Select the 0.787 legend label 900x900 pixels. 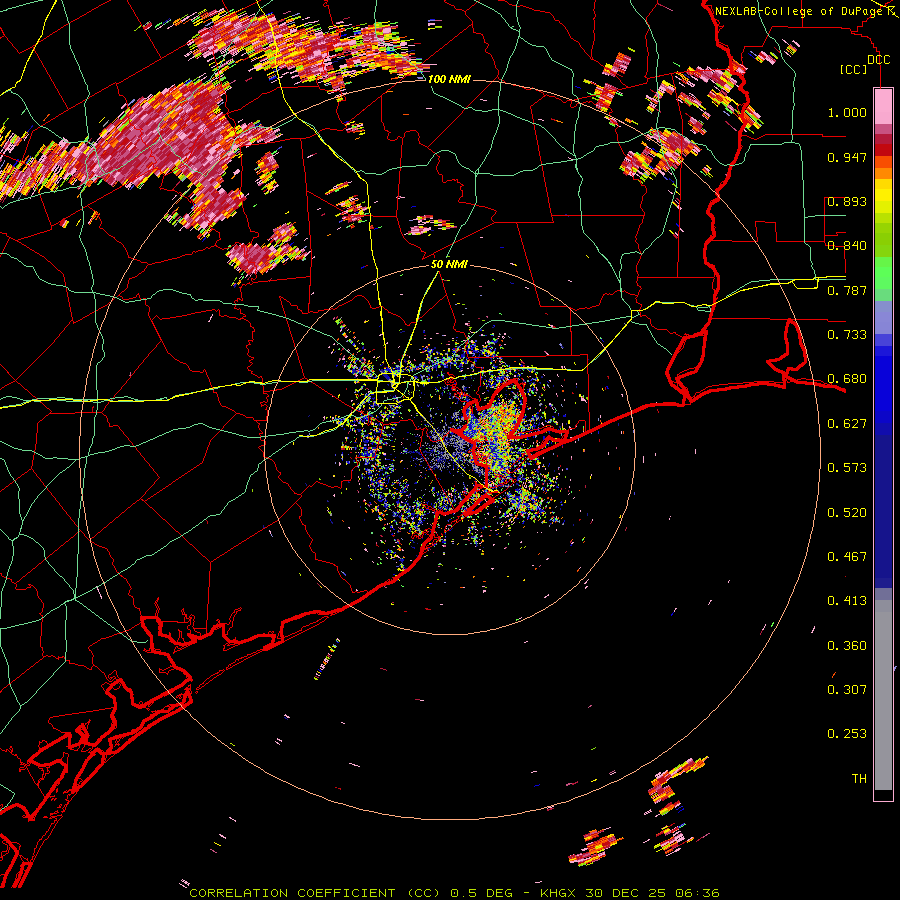tap(847, 290)
